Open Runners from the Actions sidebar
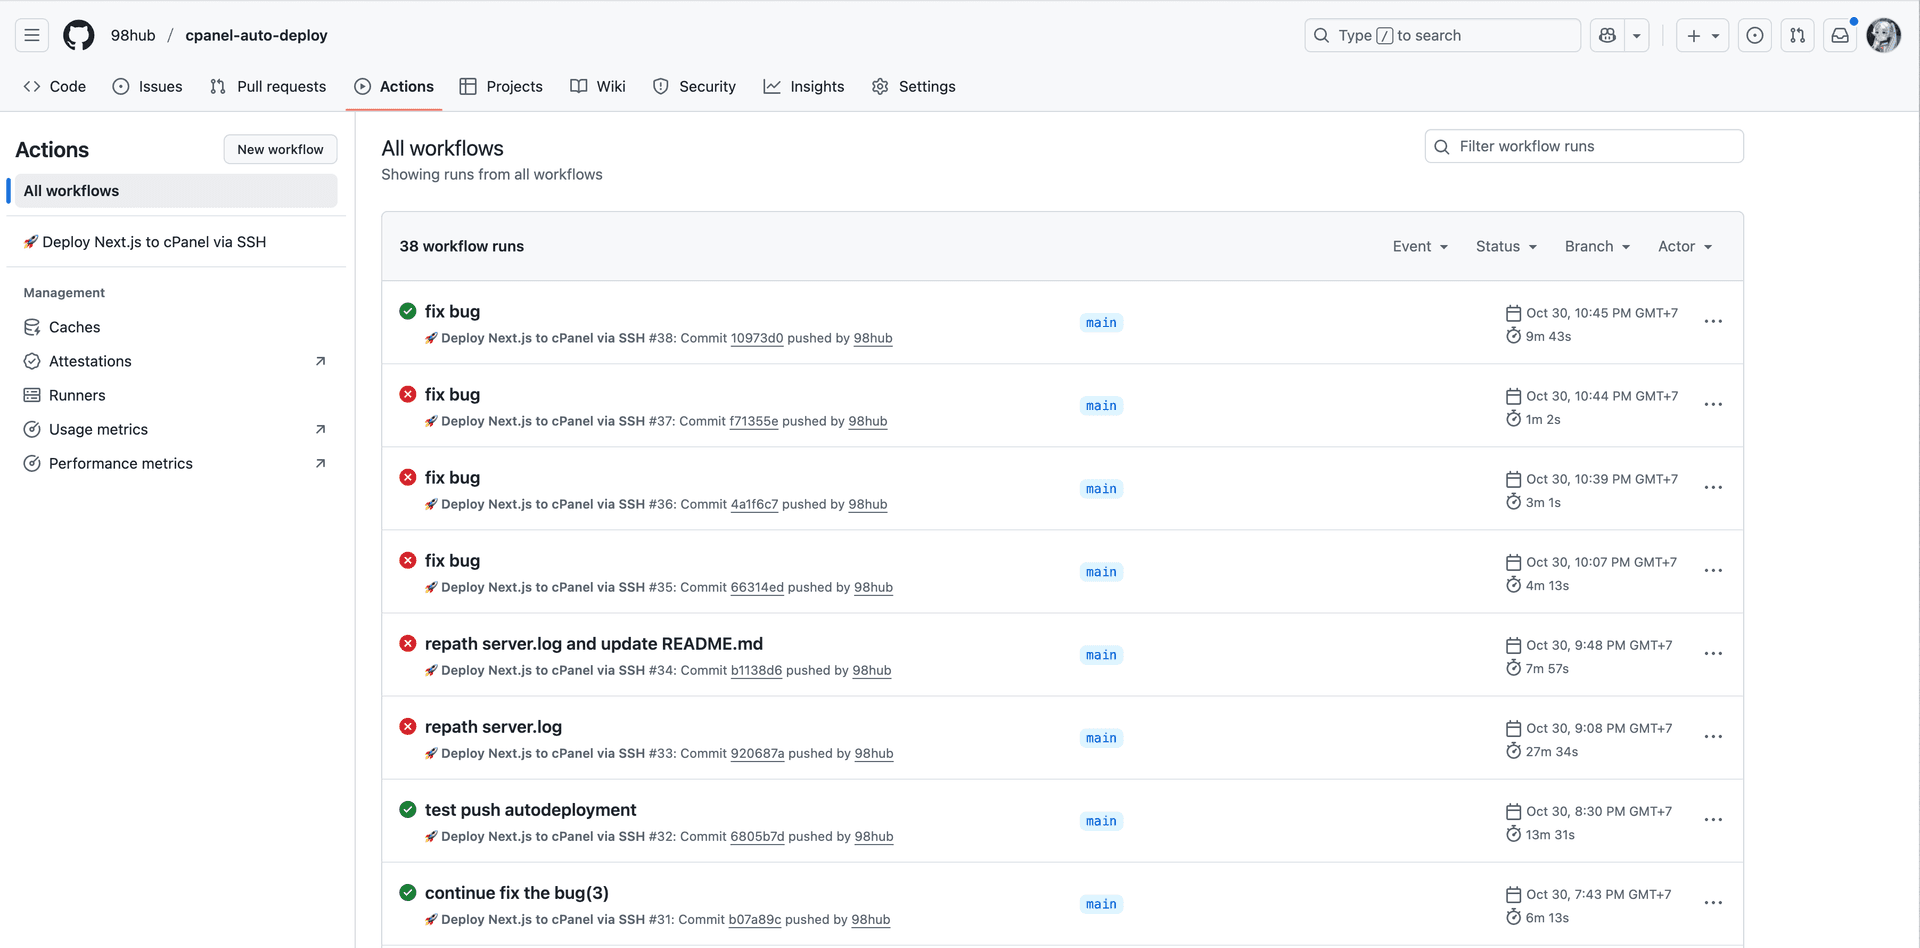 [77, 395]
